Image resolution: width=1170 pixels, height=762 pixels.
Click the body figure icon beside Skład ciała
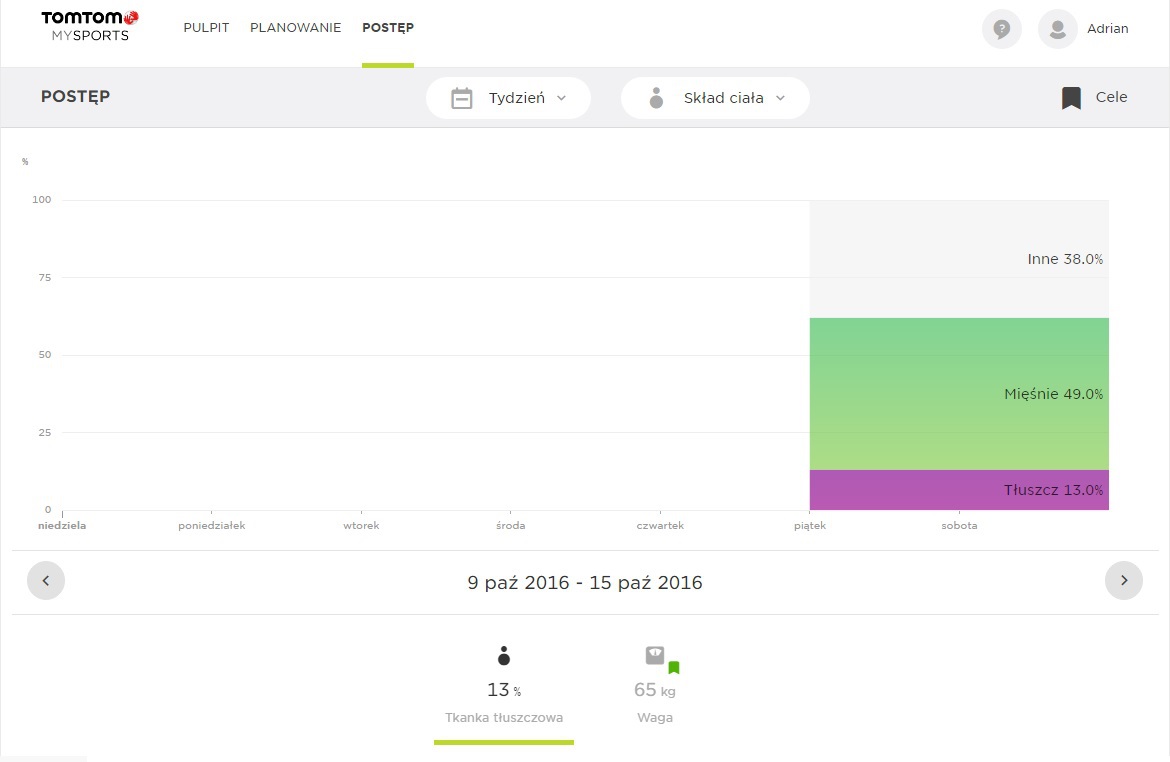click(x=657, y=98)
